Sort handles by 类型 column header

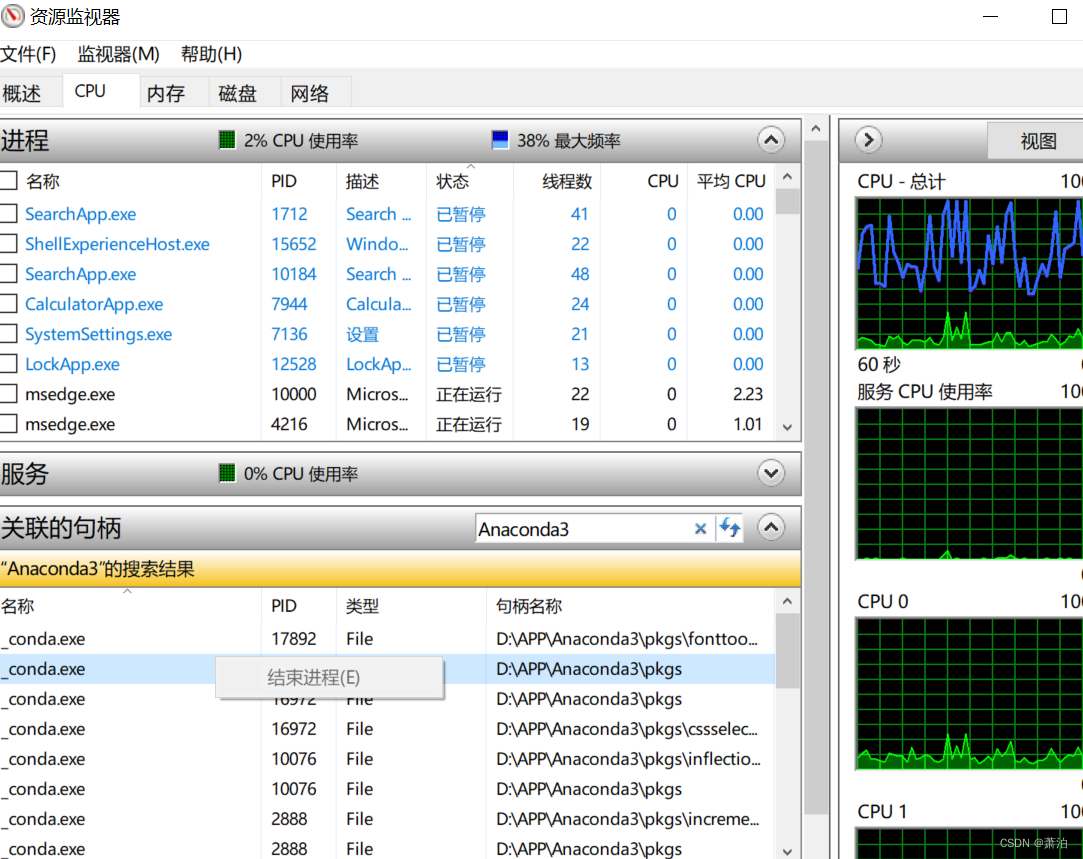[x=410, y=606]
